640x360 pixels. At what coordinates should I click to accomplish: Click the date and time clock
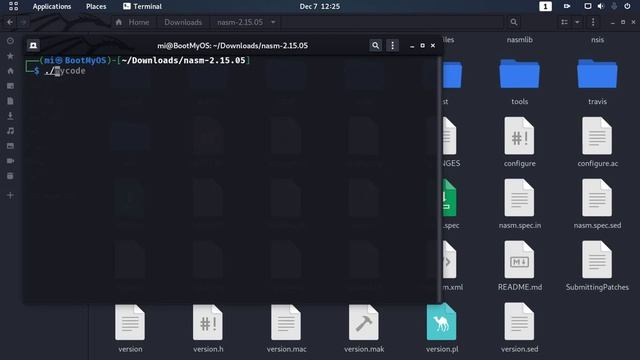coord(320,7)
